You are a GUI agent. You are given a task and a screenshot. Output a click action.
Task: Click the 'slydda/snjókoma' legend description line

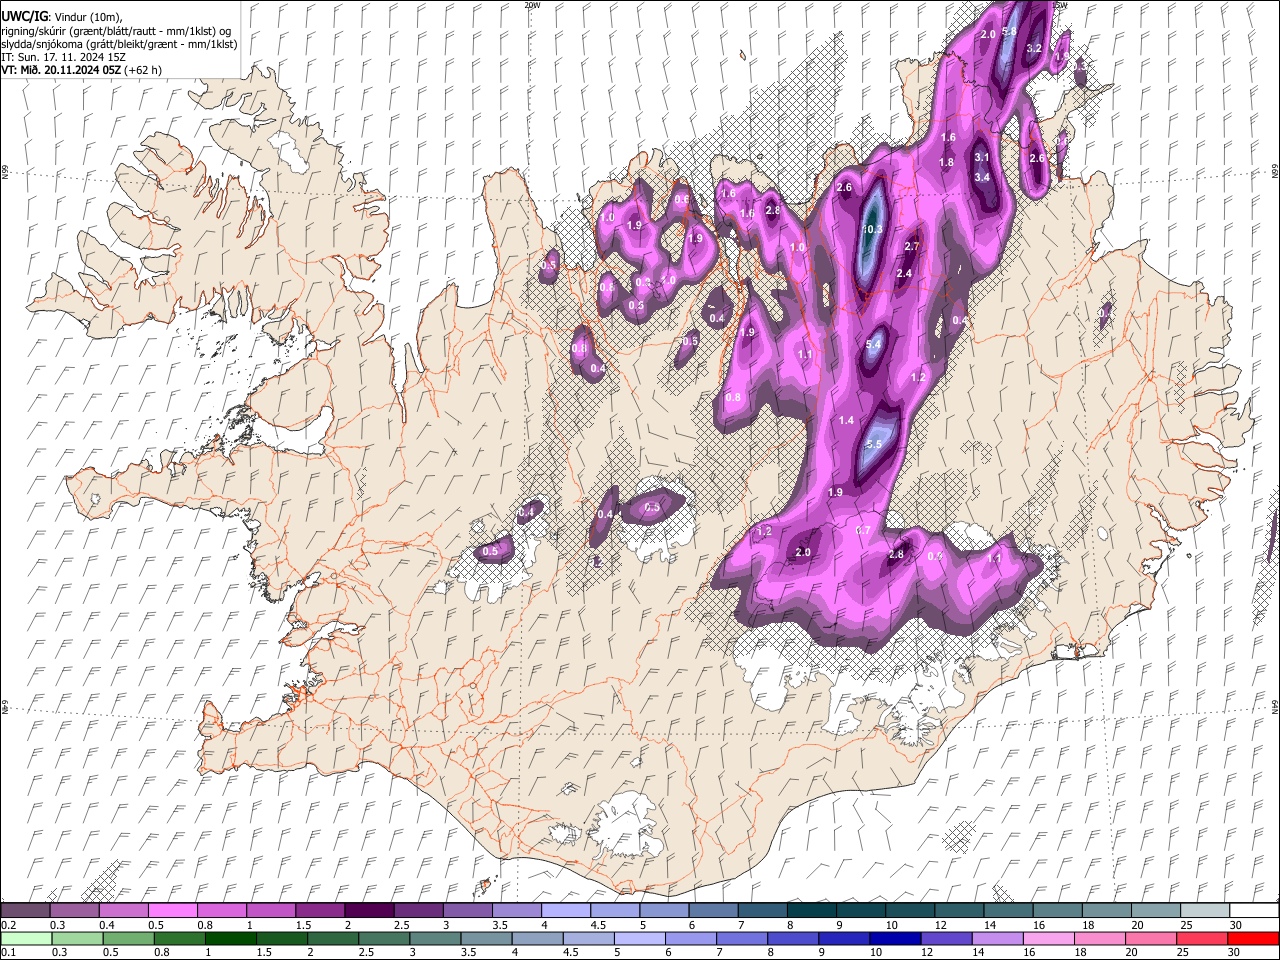(119, 44)
